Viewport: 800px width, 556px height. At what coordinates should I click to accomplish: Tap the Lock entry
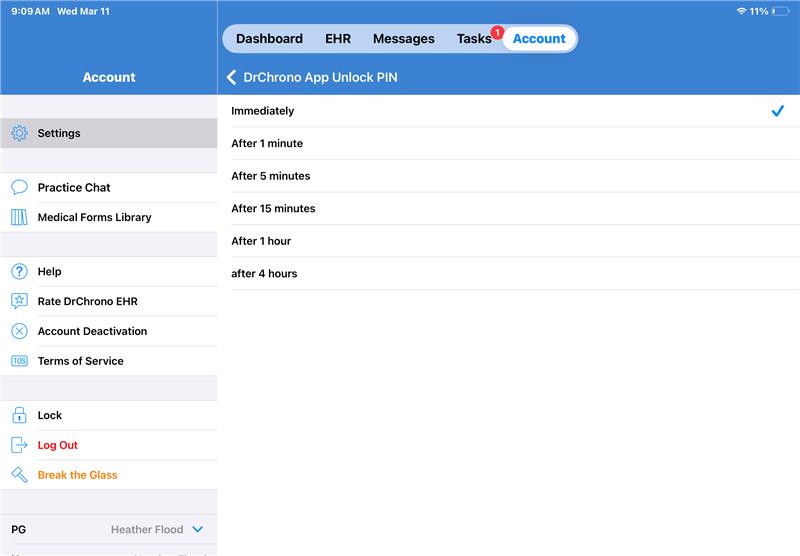[109, 415]
